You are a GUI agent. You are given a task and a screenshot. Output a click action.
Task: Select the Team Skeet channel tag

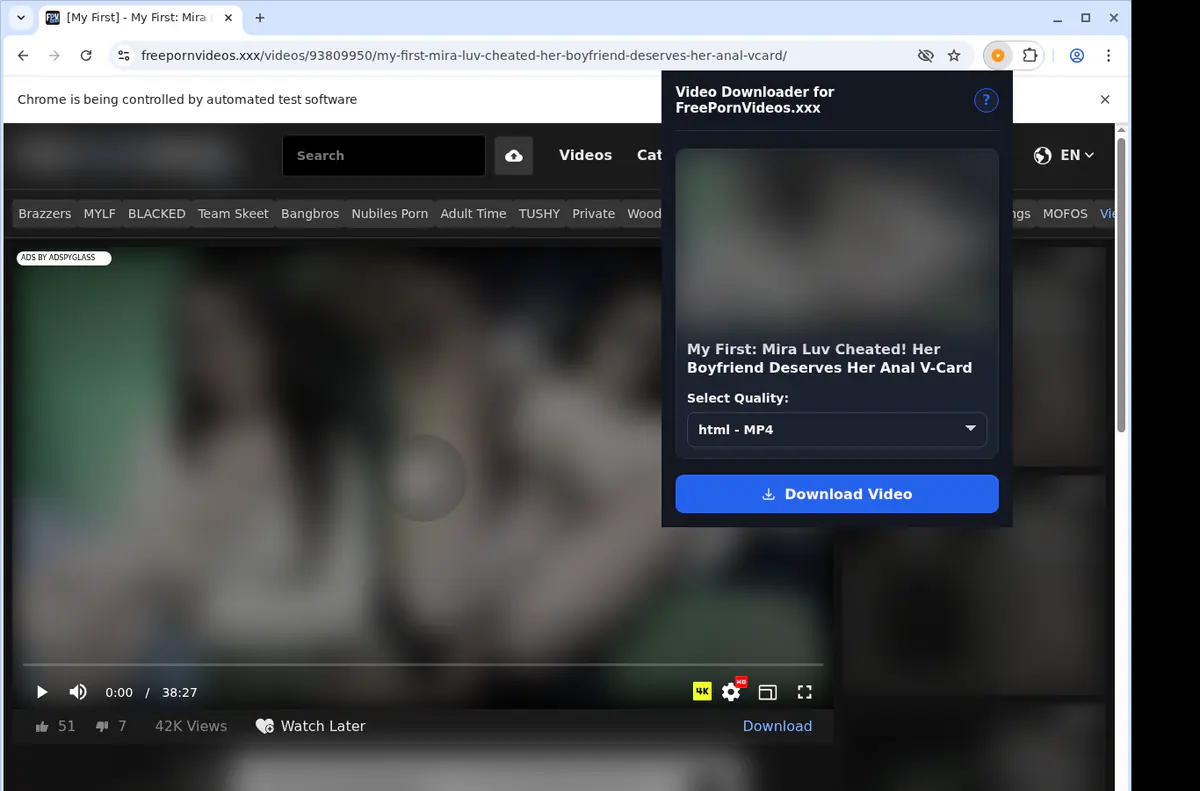233,214
